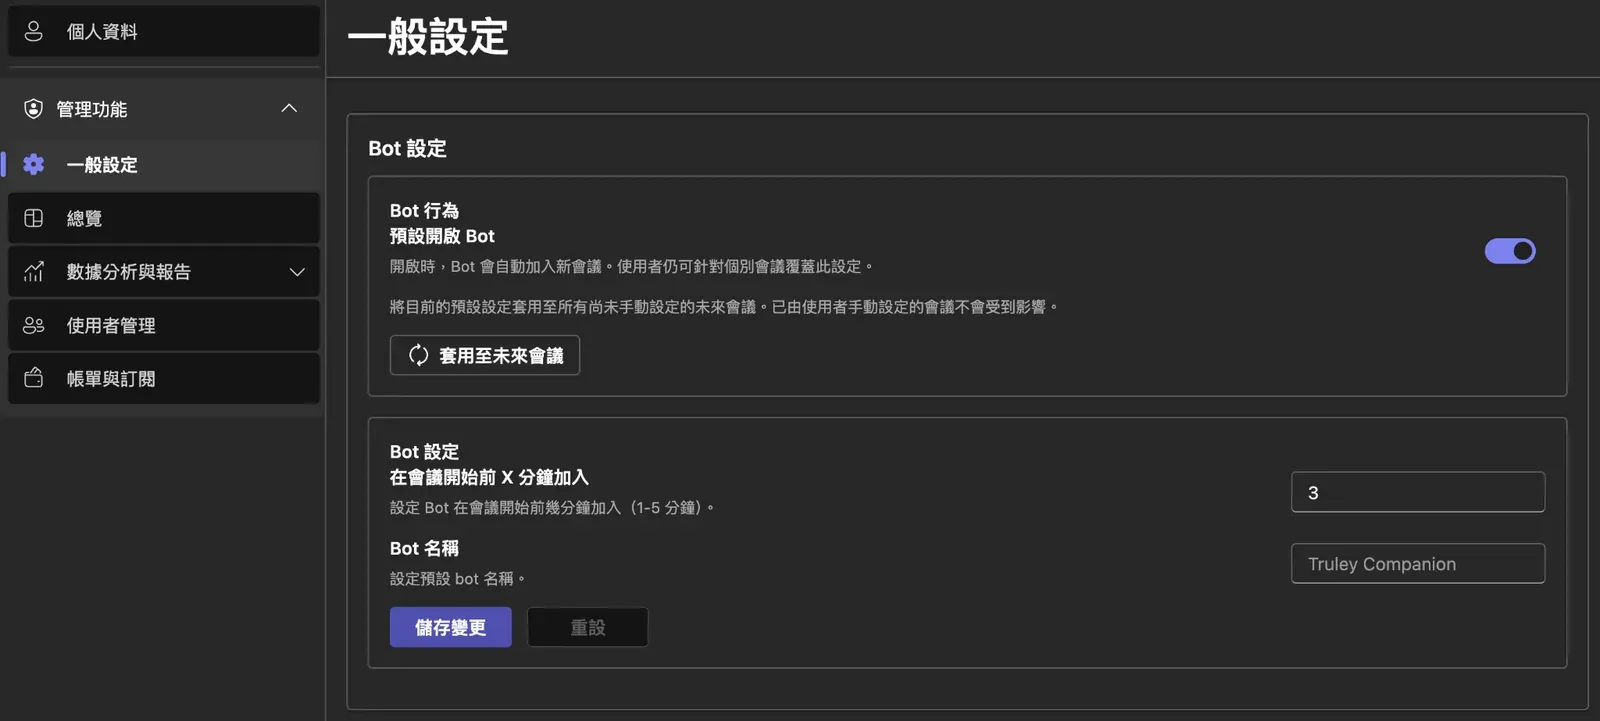1600x721 pixels.
Task: Click the layout icon beside 總覽
Action: (x=33, y=218)
